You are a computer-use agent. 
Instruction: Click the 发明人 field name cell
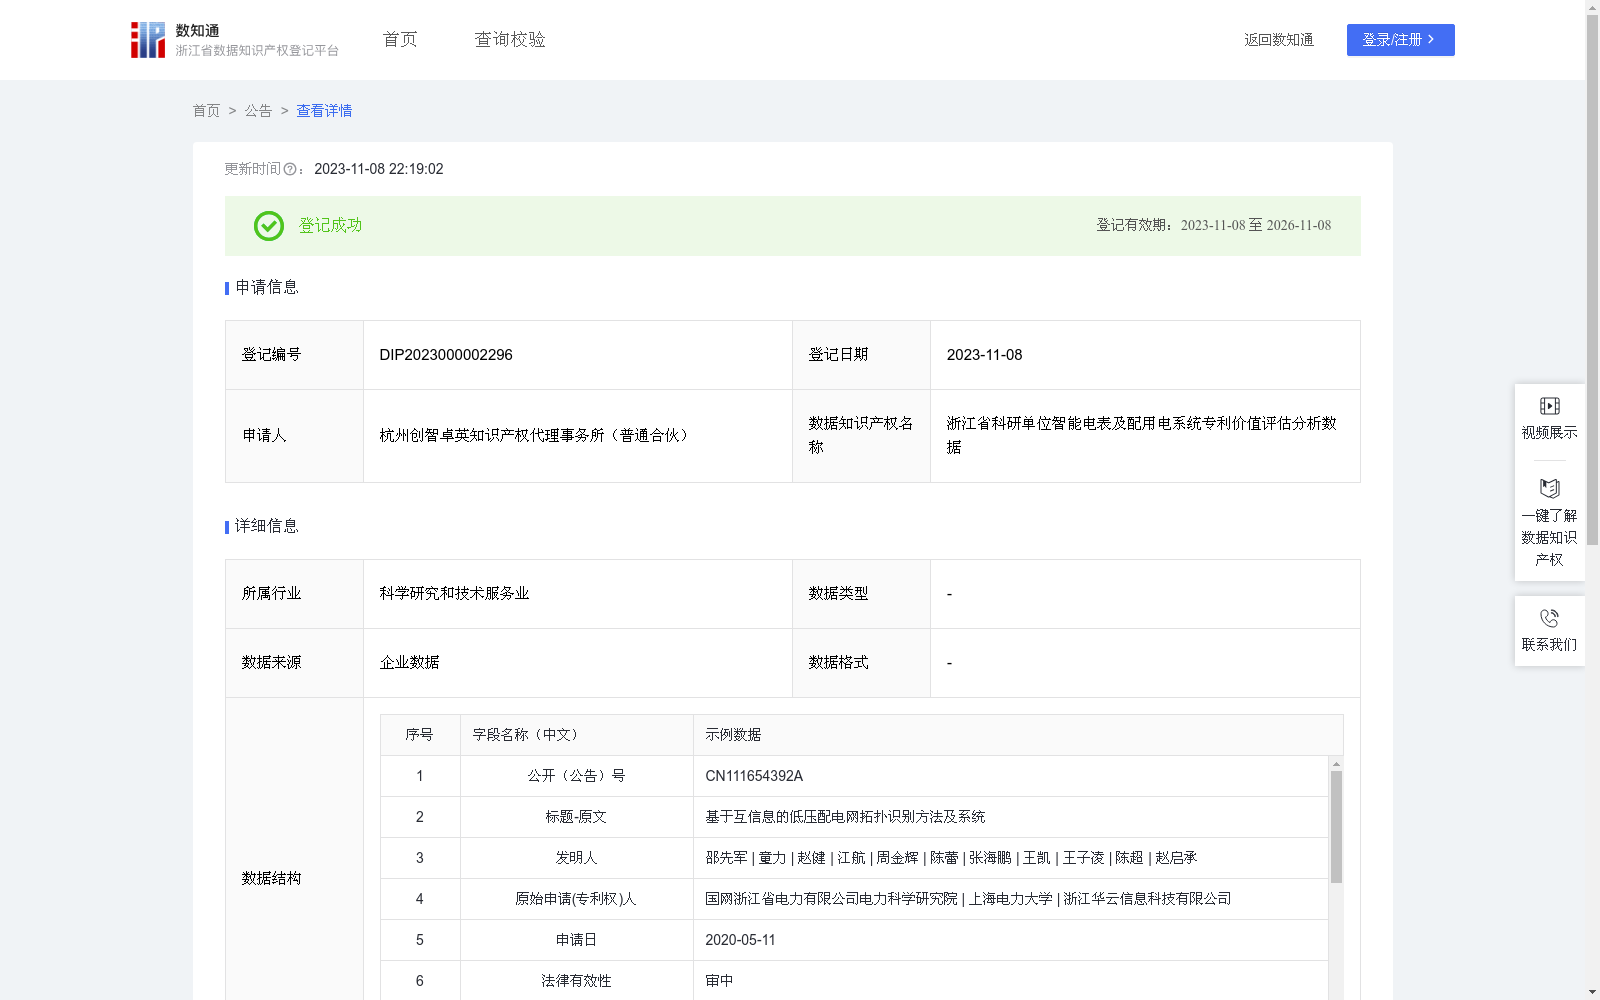576,858
